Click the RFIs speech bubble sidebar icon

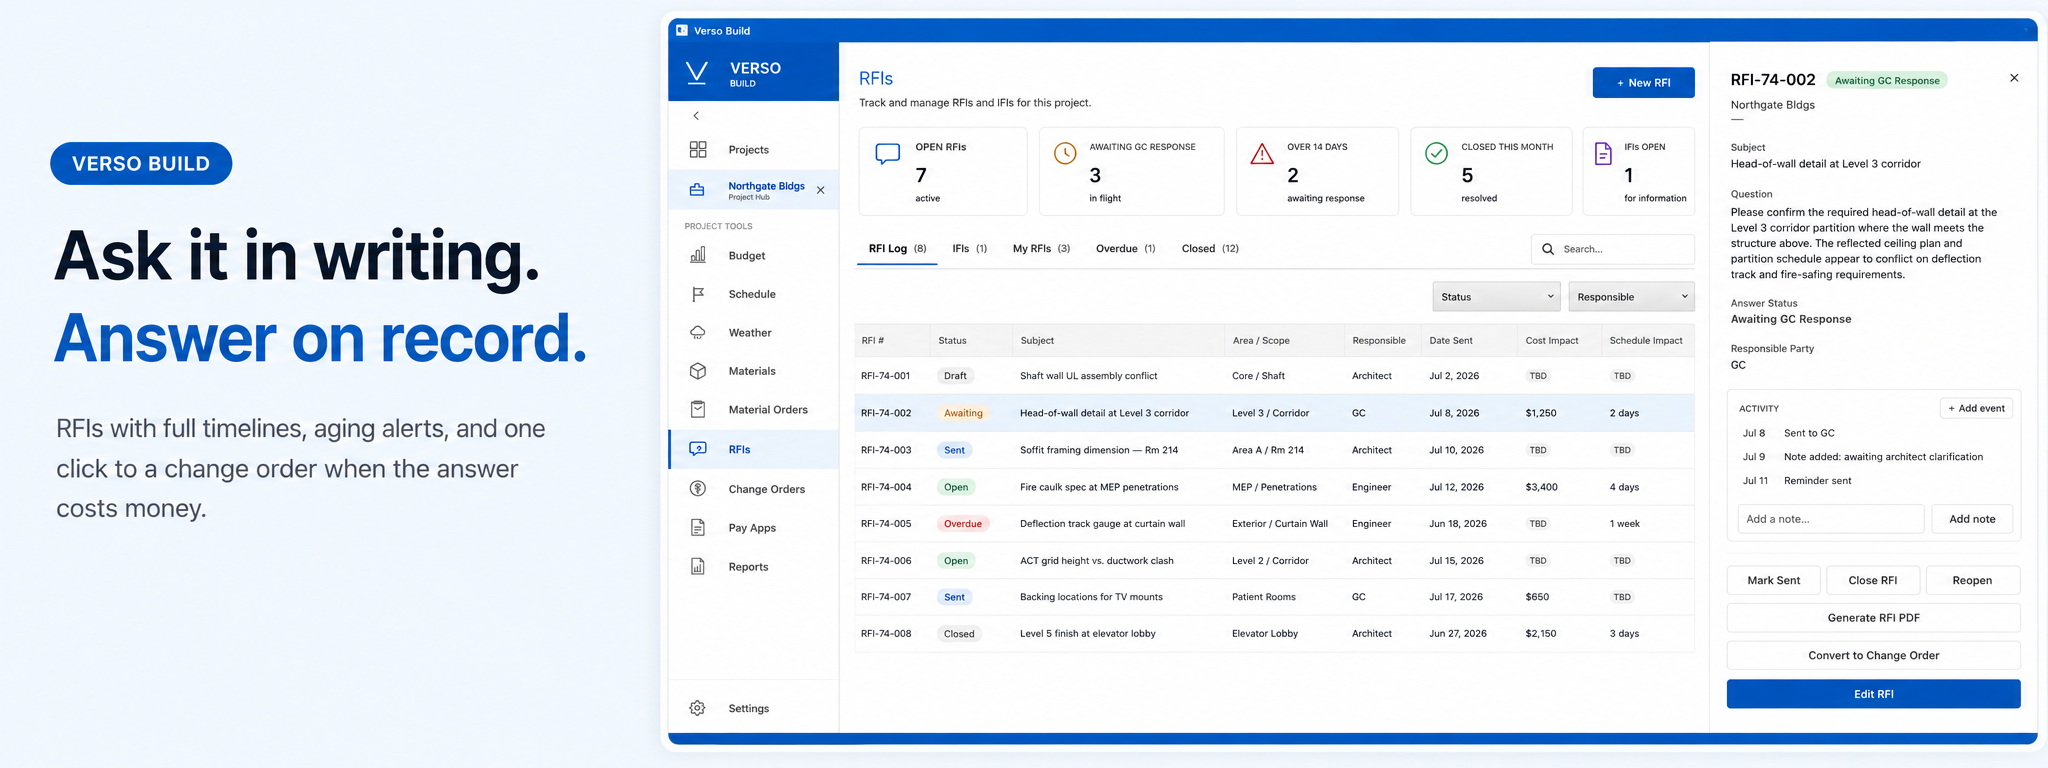point(698,449)
